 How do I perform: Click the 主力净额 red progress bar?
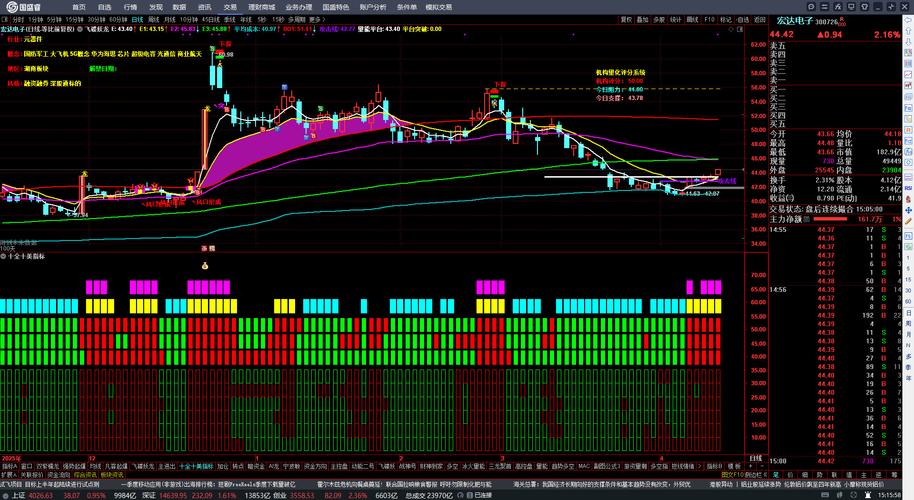pyautogui.click(x=830, y=219)
